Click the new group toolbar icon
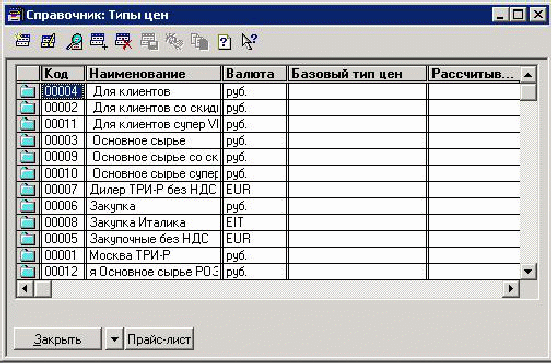The width and height of the screenshot is (552, 364). coord(23,41)
